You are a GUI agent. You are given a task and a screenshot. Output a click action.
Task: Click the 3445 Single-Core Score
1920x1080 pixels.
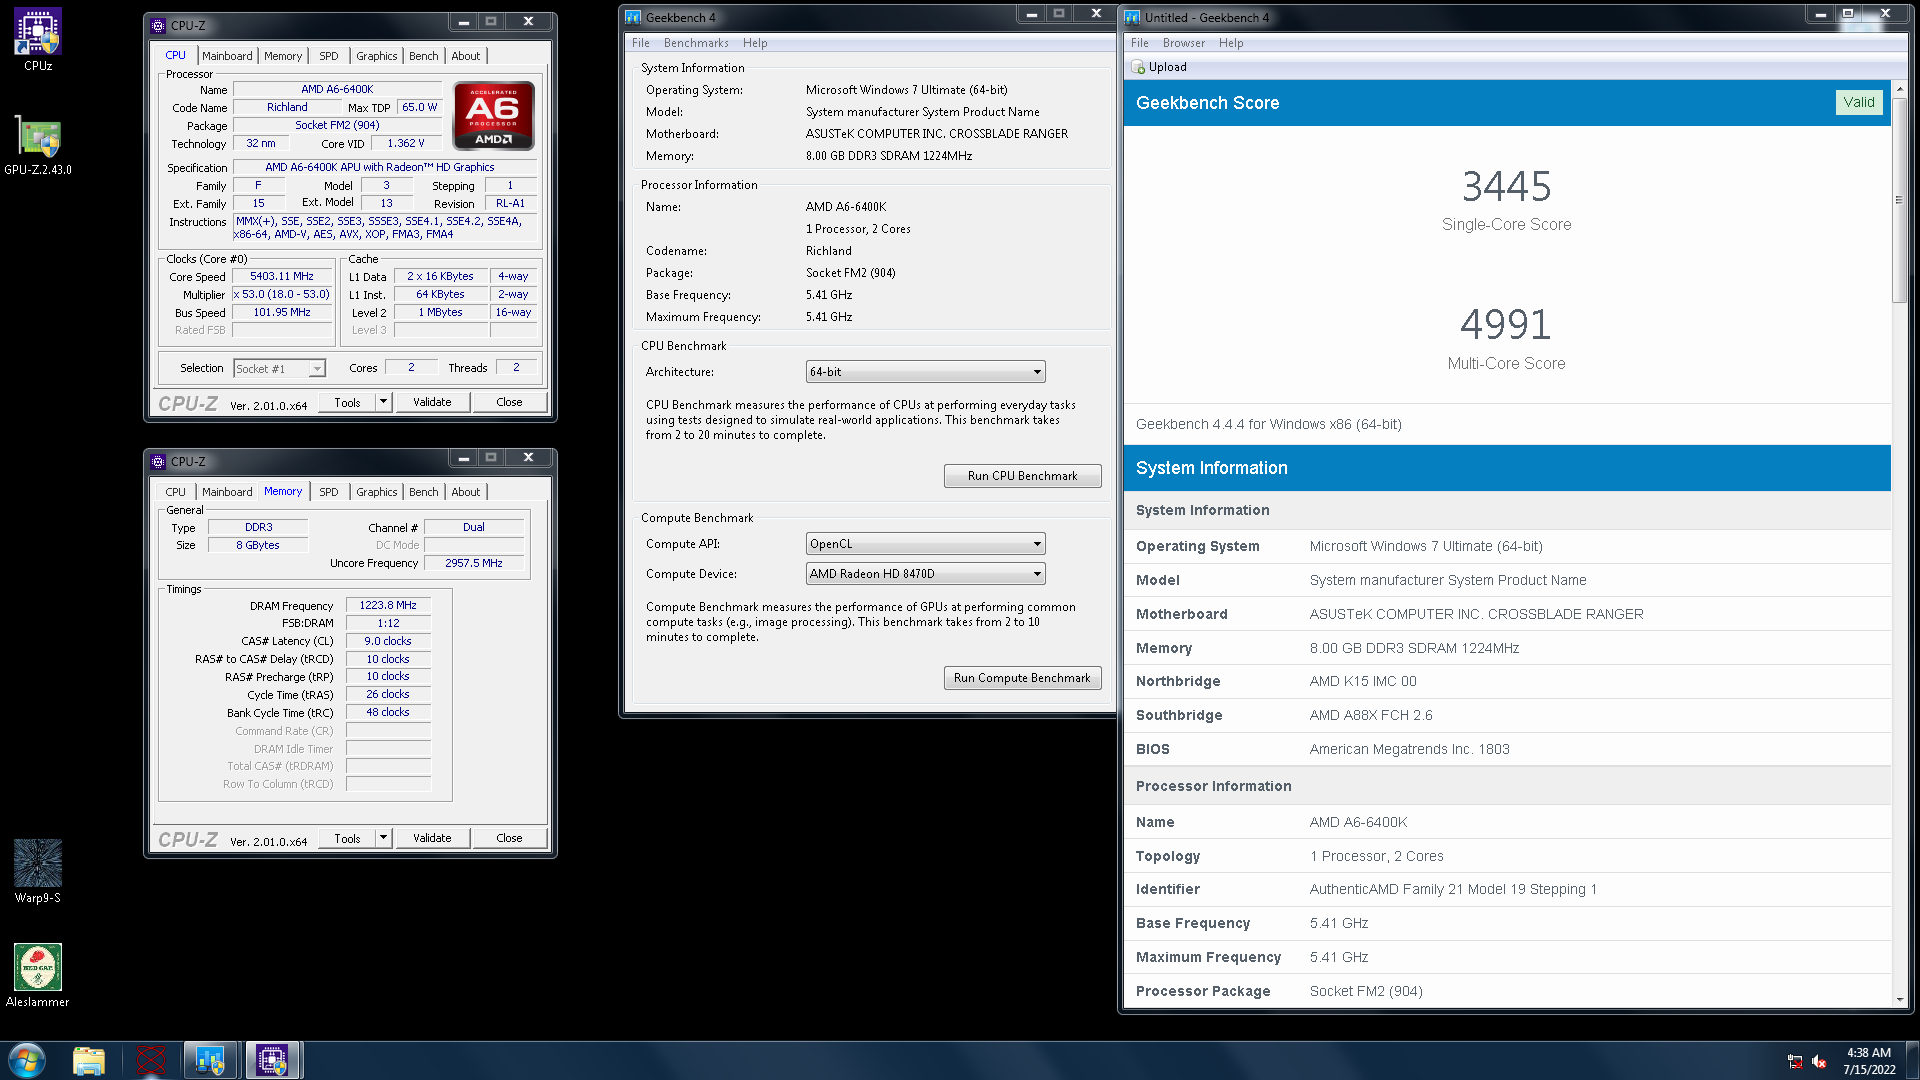tap(1506, 186)
